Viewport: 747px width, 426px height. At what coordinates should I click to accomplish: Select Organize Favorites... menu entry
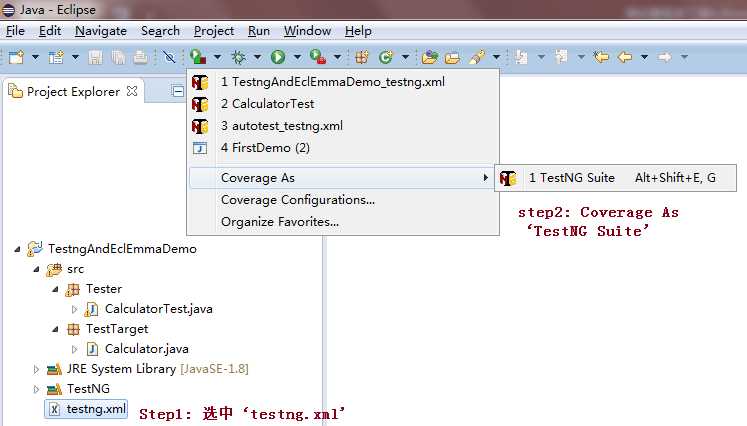tap(343, 222)
